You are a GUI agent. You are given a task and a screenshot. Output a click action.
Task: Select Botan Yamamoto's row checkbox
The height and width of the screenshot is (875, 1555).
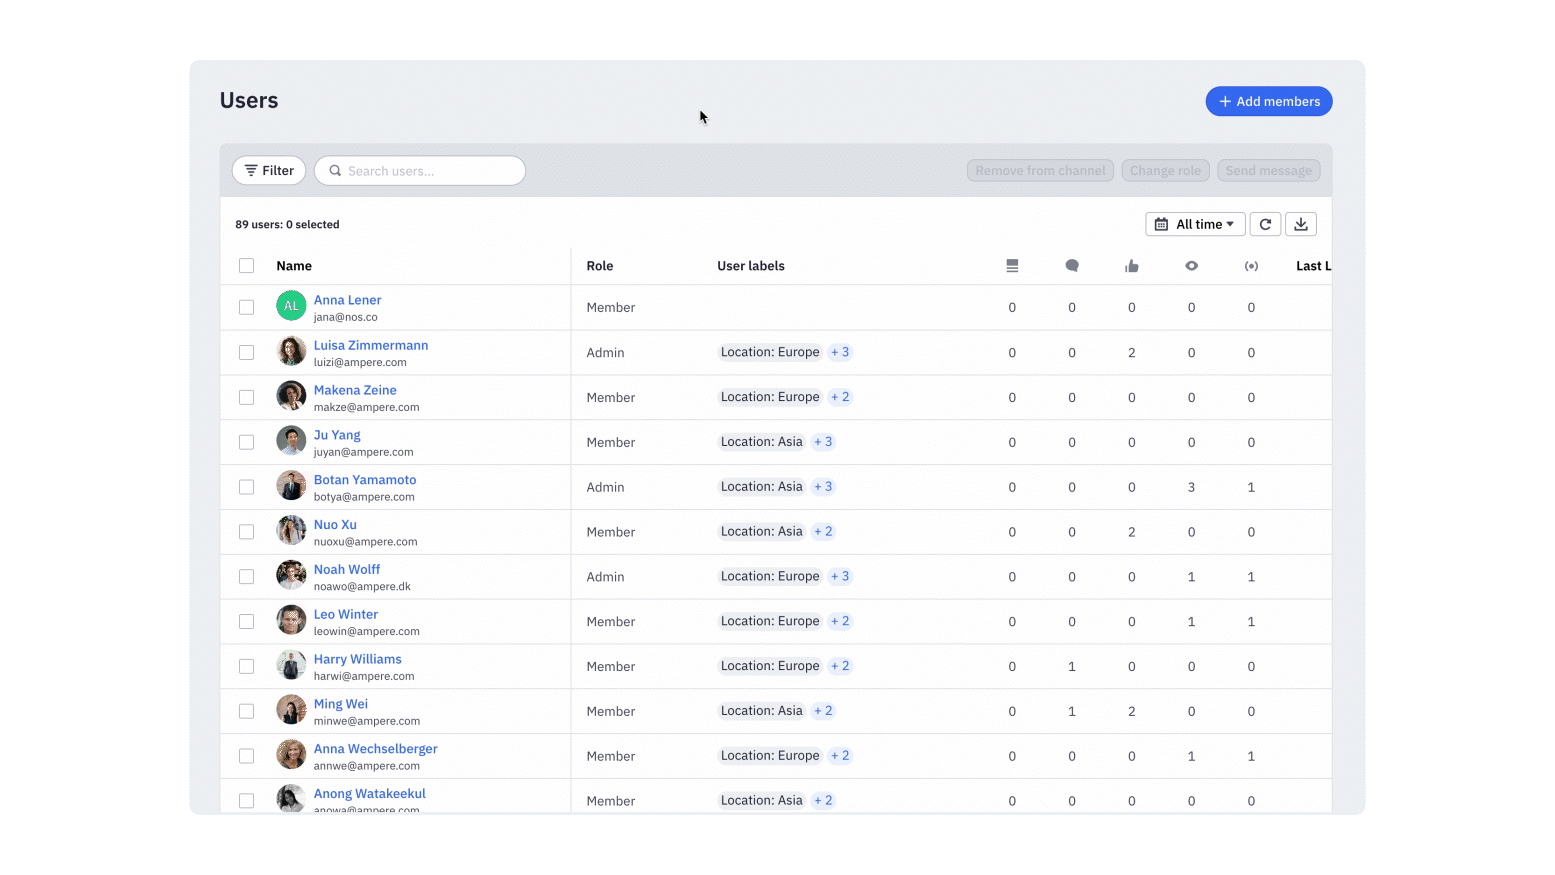pos(246,487)
